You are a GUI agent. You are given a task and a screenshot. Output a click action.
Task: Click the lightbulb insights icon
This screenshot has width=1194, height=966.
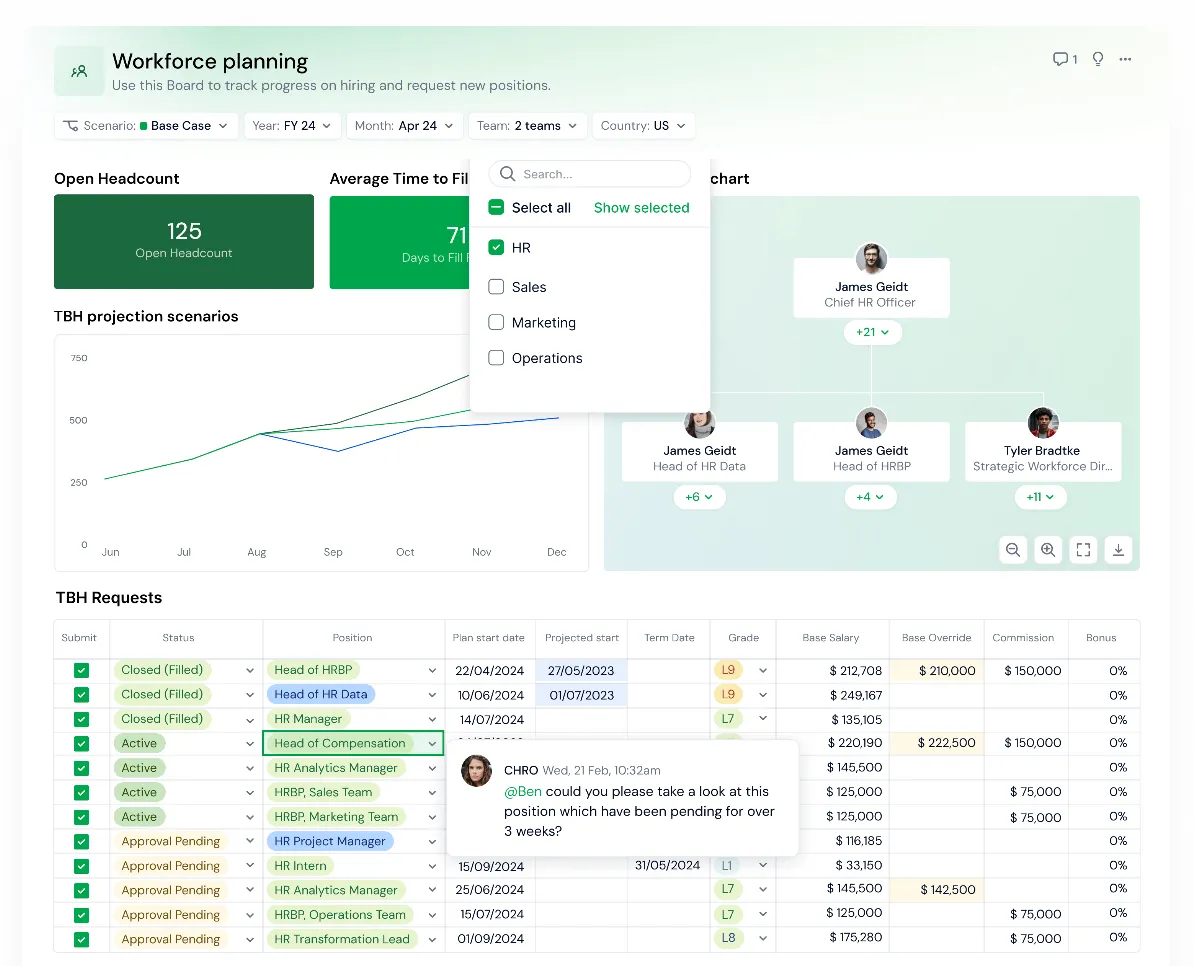click(1097, 59)
